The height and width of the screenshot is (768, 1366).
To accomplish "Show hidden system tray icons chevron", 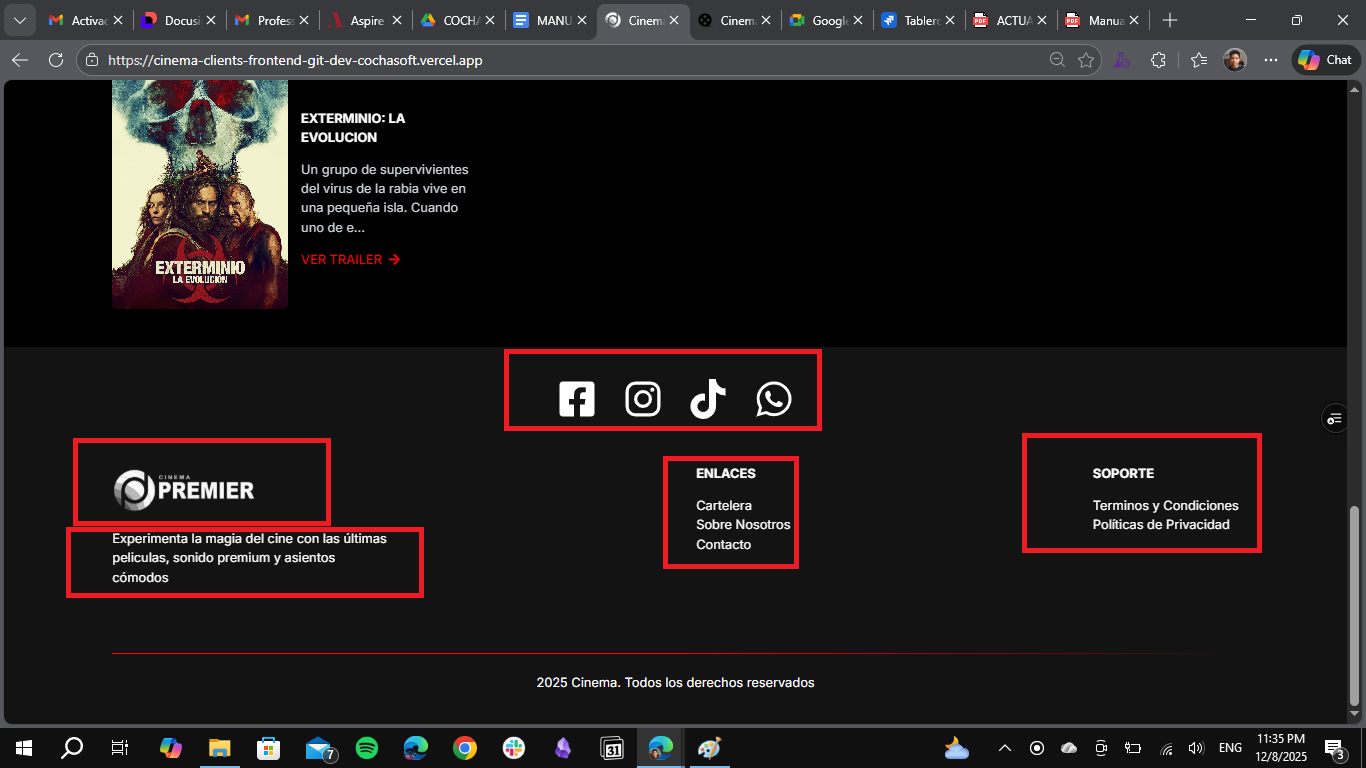I will pos(1005,748).
